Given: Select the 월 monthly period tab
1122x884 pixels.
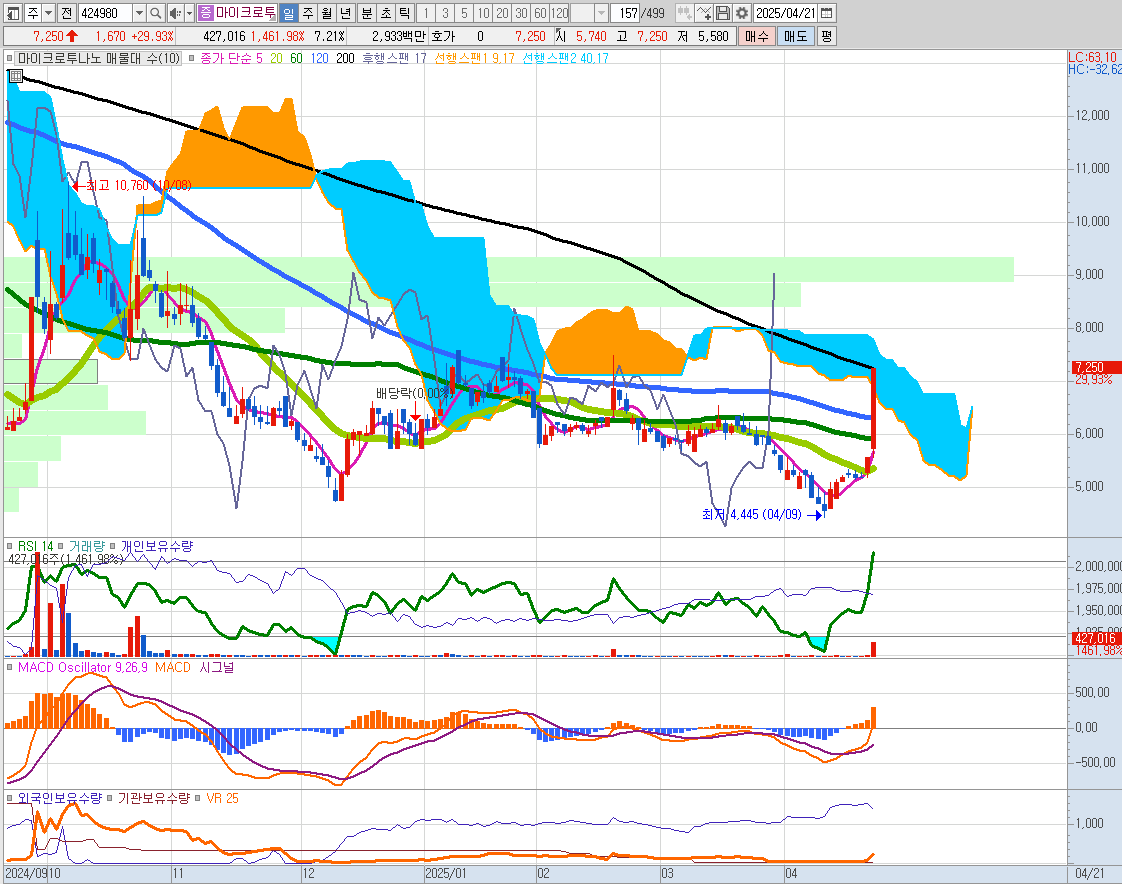Looking at the screenshot, I should tap(327, 13).
